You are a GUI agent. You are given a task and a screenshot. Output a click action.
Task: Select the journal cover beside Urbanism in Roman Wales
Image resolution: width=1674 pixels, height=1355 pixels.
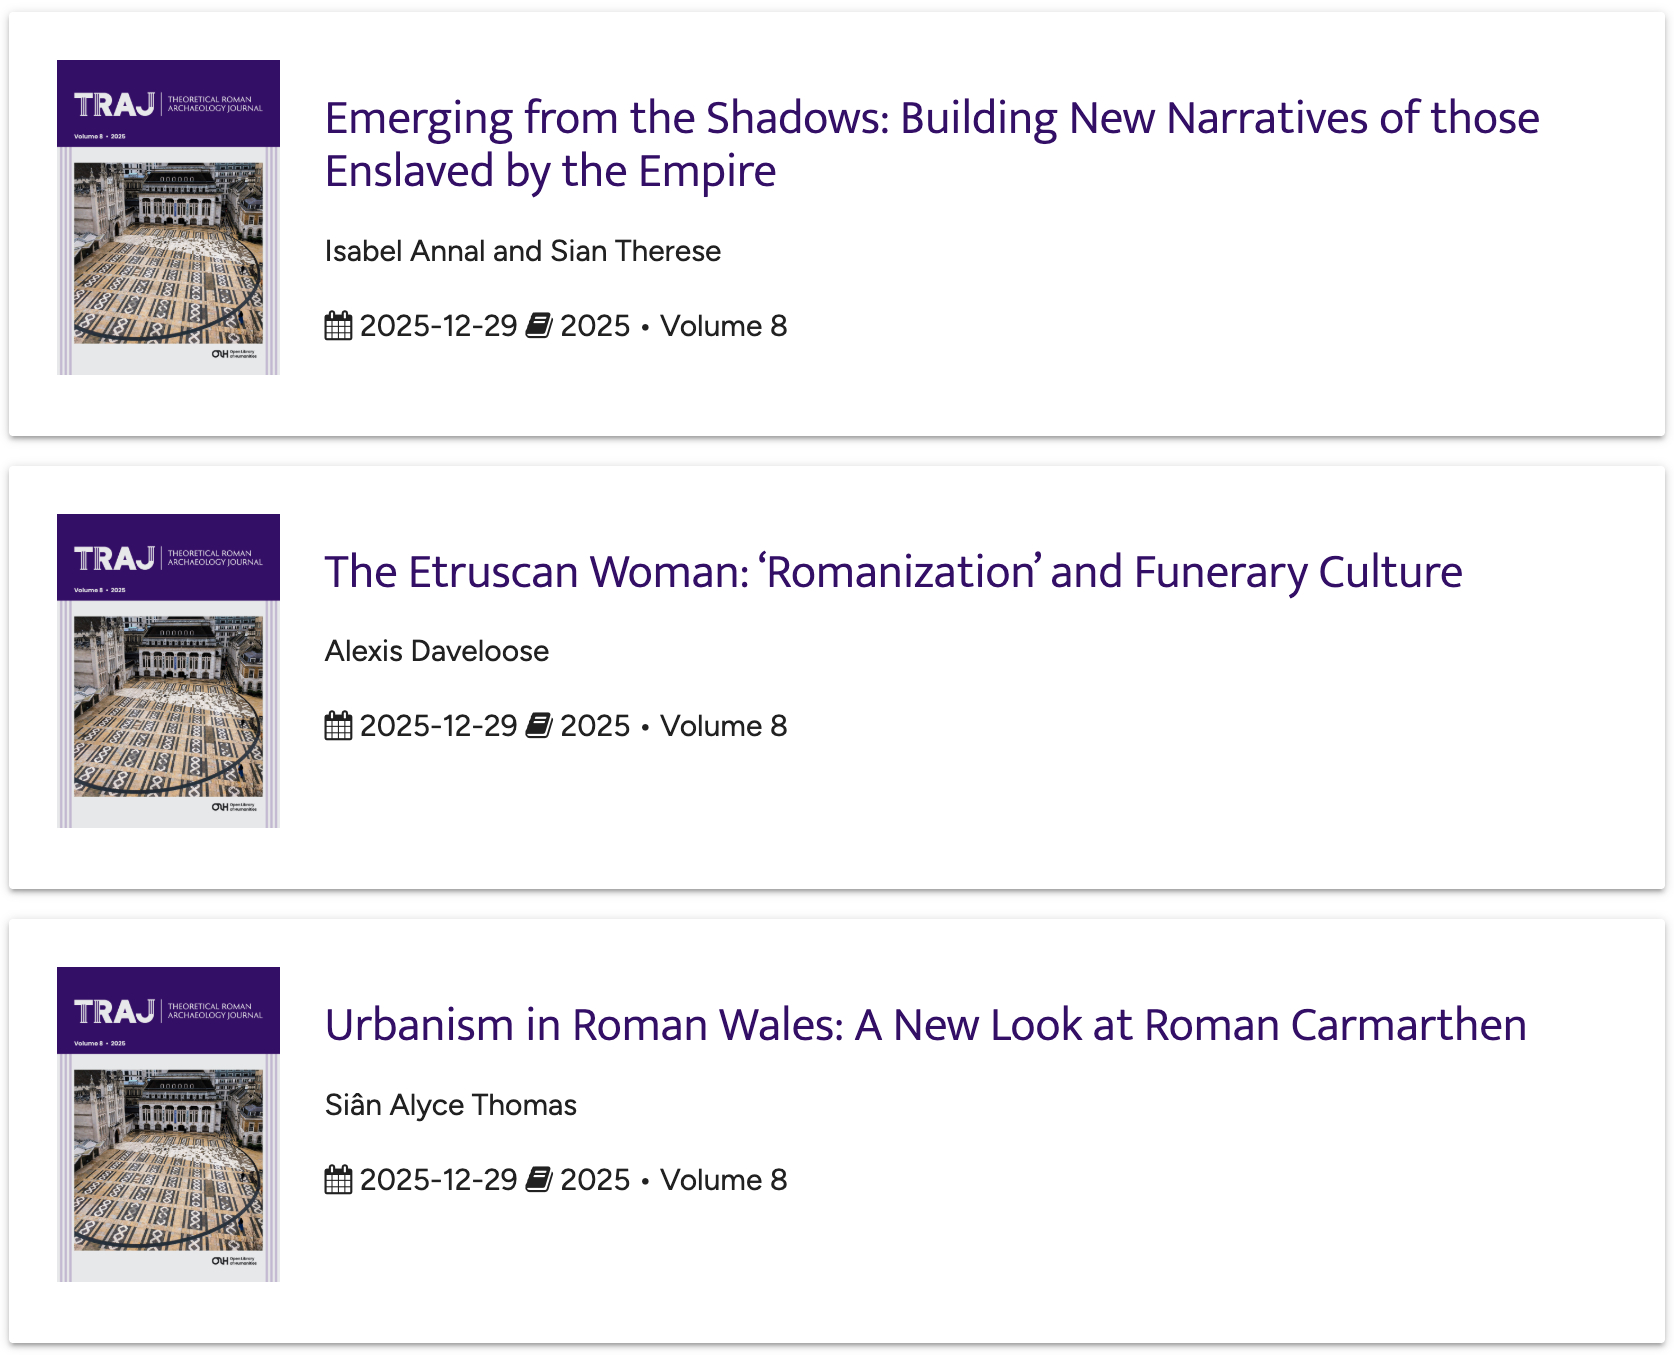[168, 1124]
